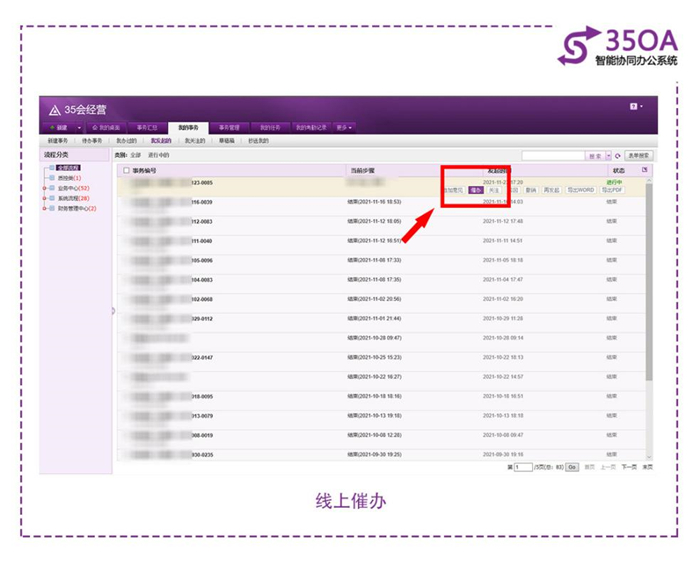The width and height of the screenshot is (700, 565).
Task: Click the refresh icon beside search
Action: 617,156
